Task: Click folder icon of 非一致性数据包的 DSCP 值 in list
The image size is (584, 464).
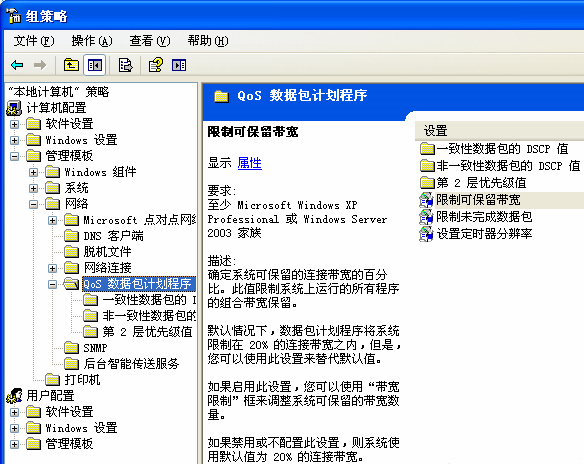Action: pyautogui.click(x=427, y=166)
